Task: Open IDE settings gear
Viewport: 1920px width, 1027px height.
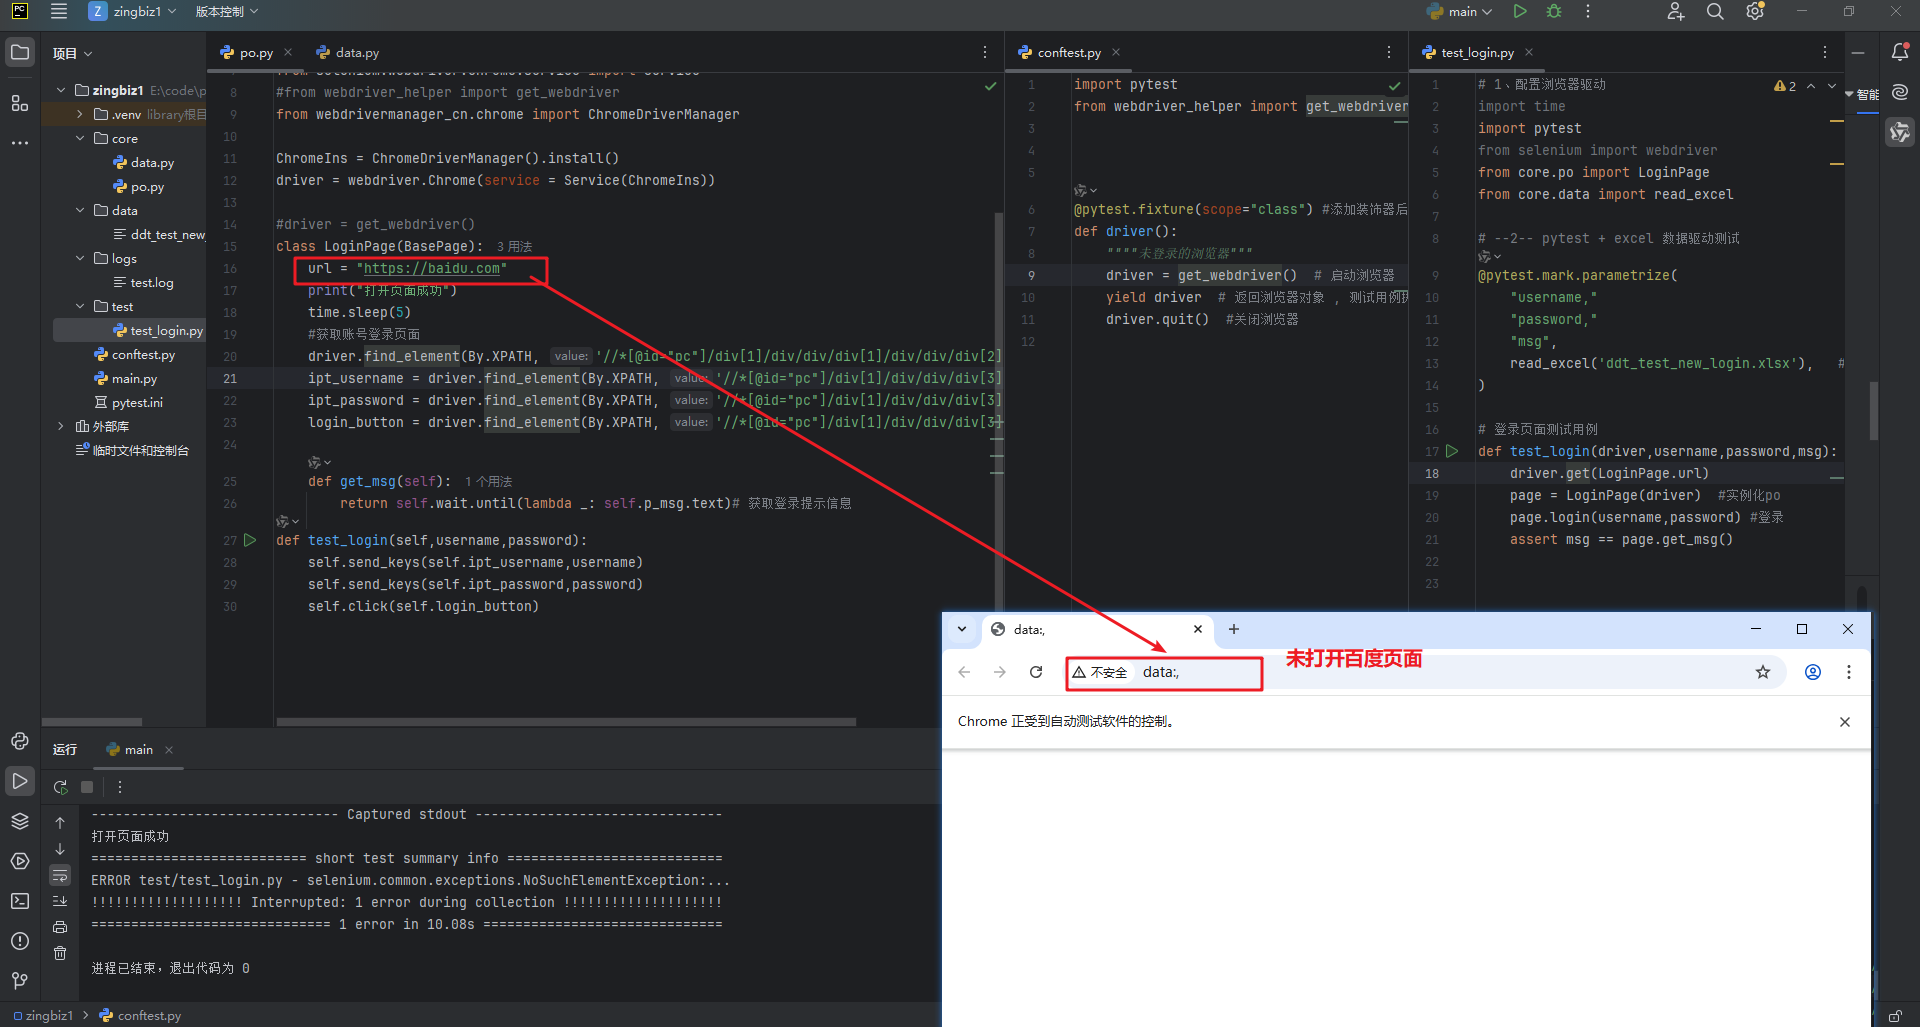Action: click(x=1755, y=12)
